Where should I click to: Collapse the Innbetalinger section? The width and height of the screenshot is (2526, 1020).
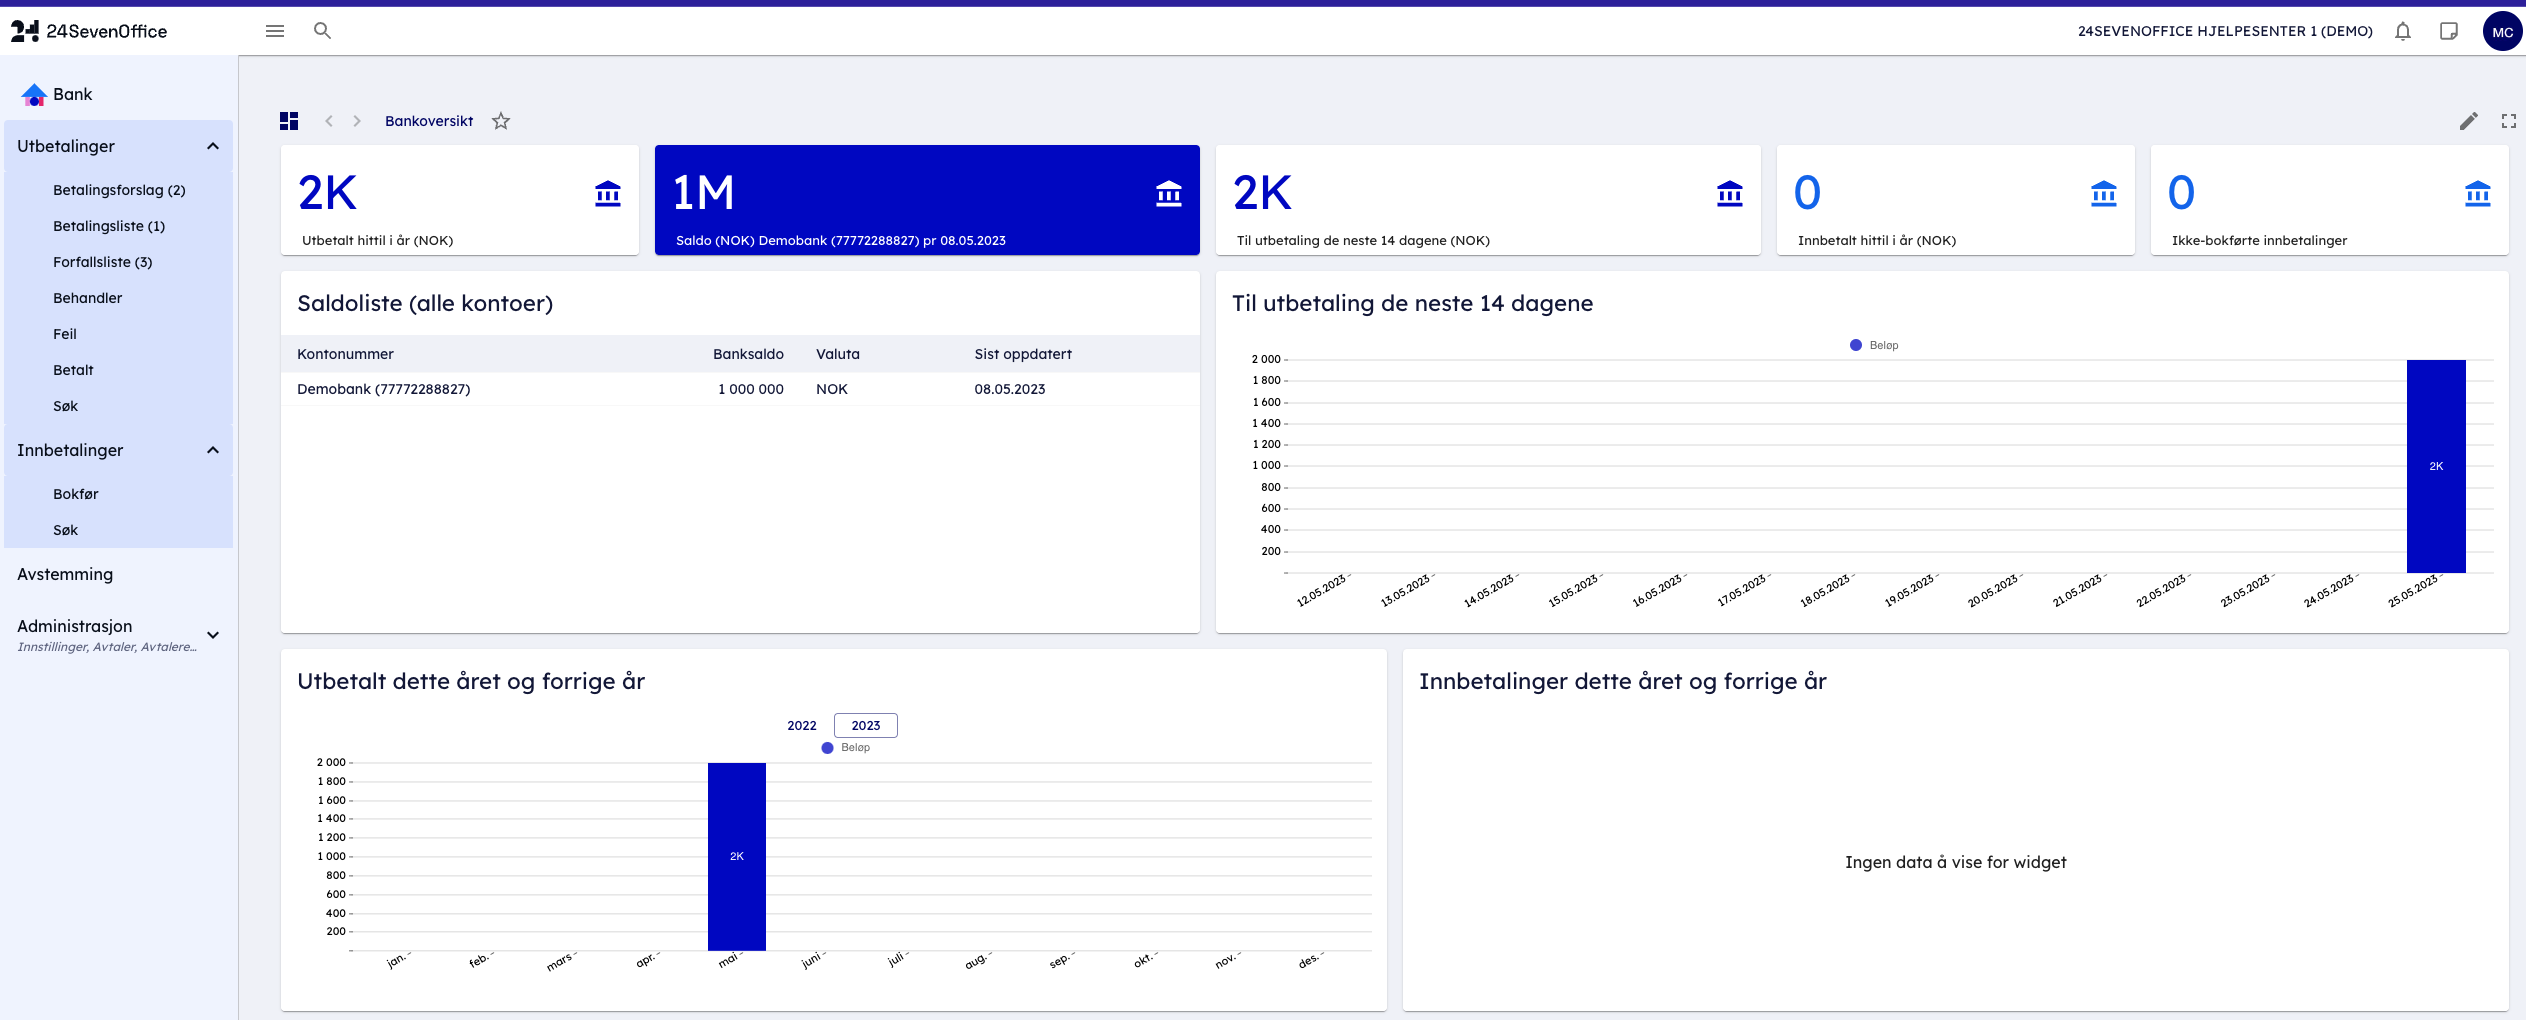click(x=213, y=450)
